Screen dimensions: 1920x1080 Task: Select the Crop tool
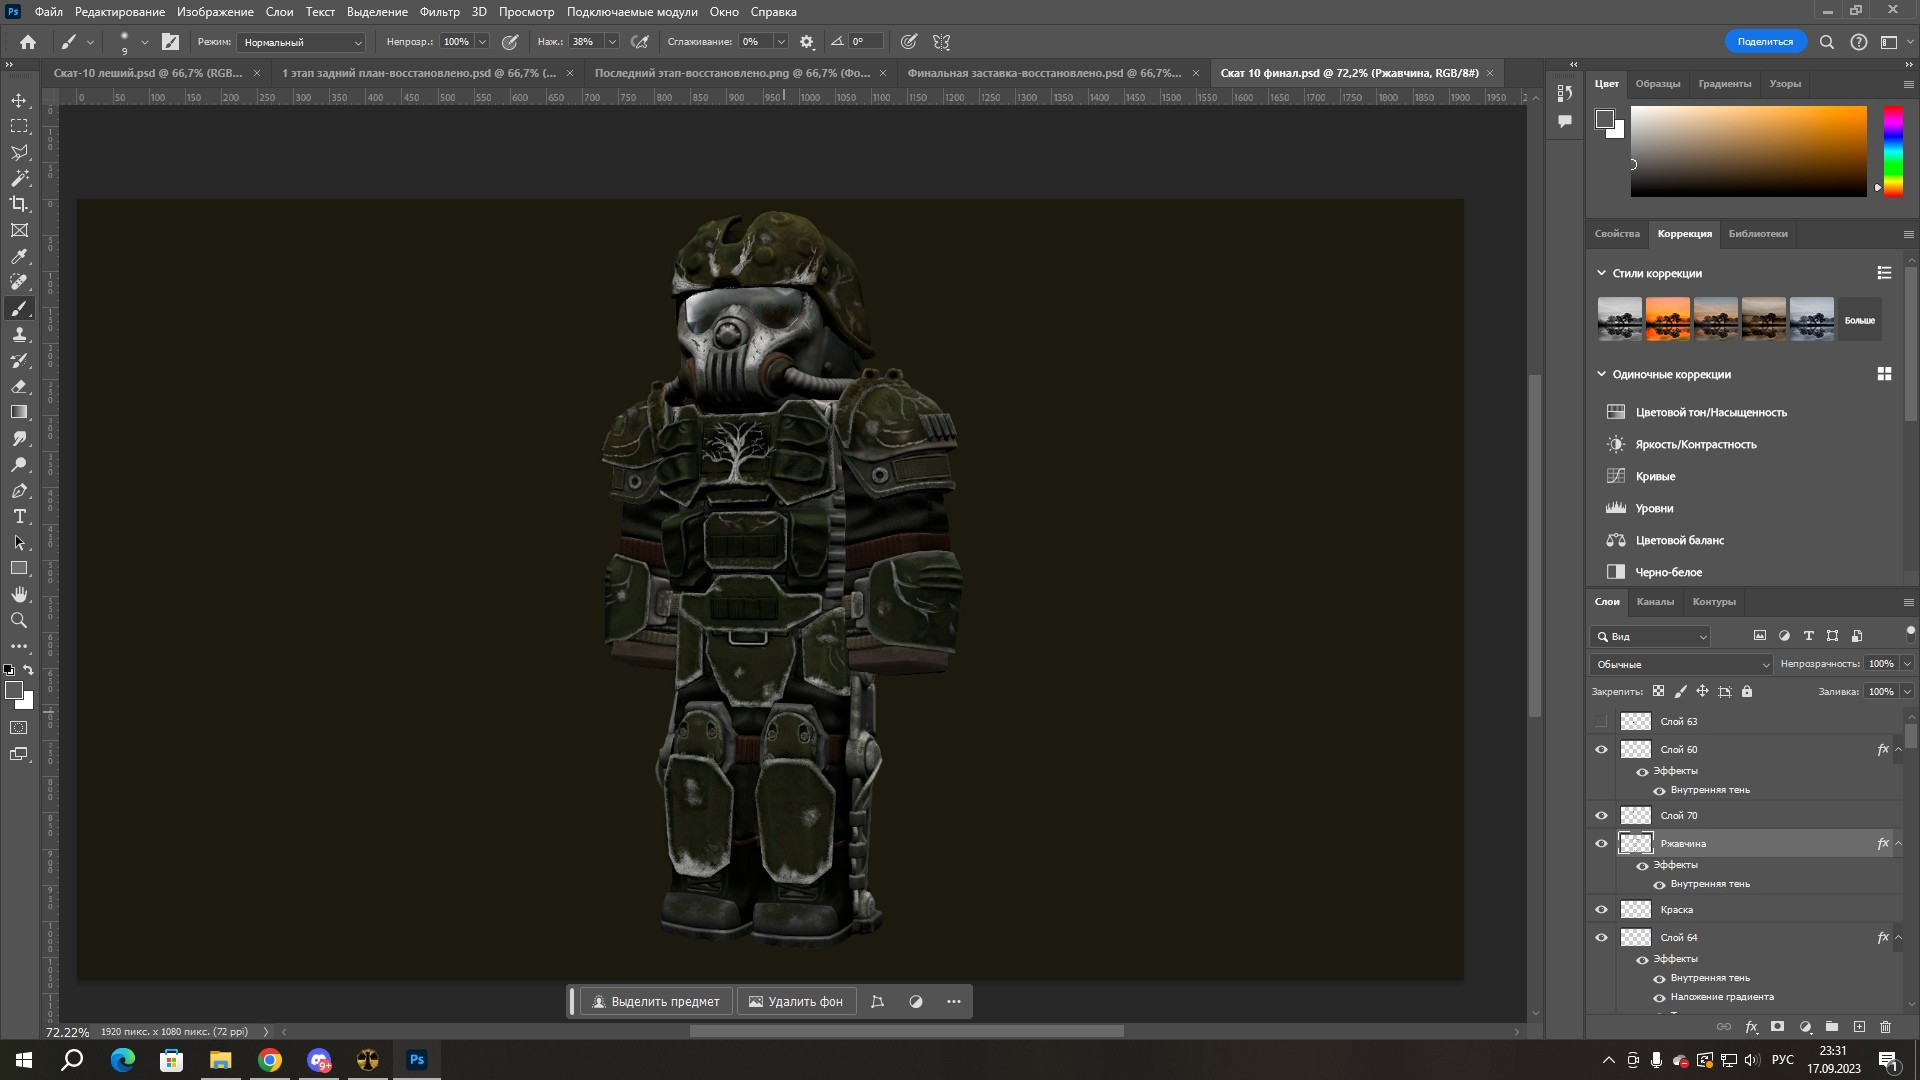tap(19, 204)
